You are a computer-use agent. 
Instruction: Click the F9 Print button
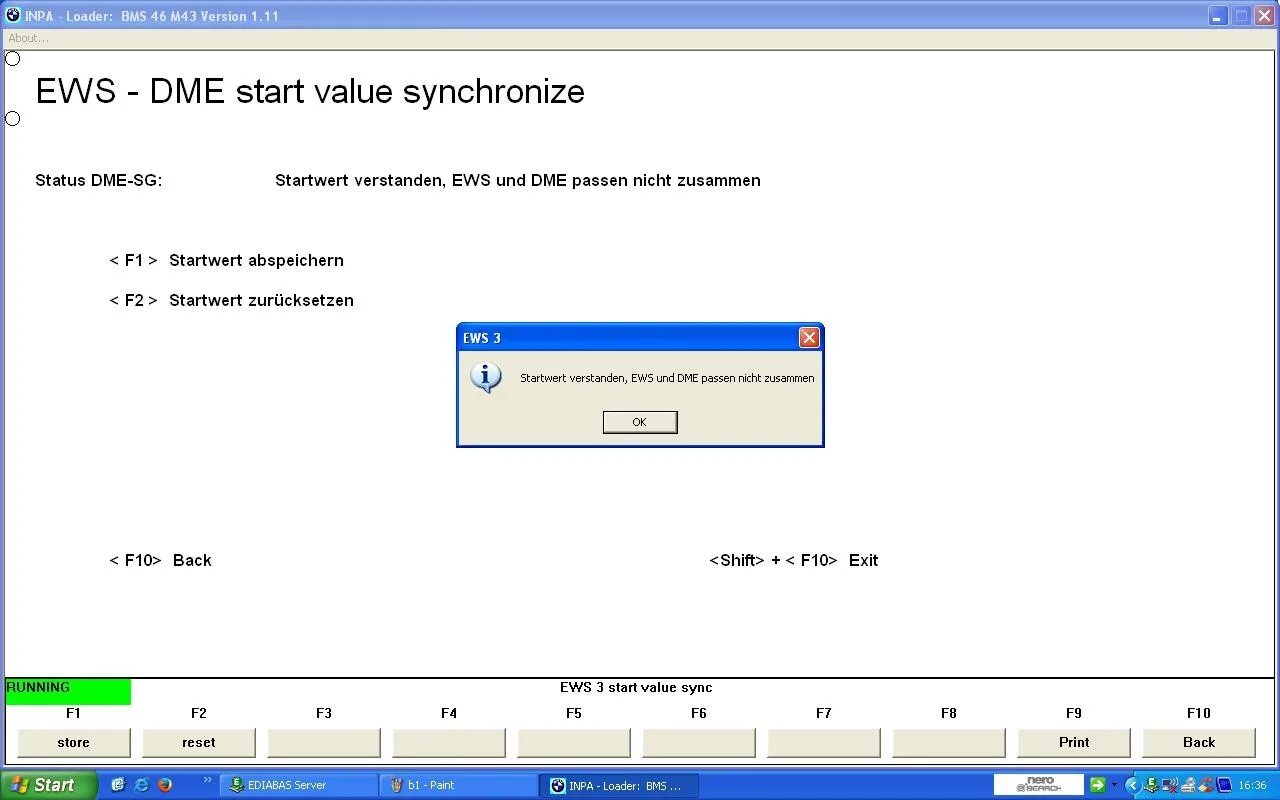coord(1074,742)
